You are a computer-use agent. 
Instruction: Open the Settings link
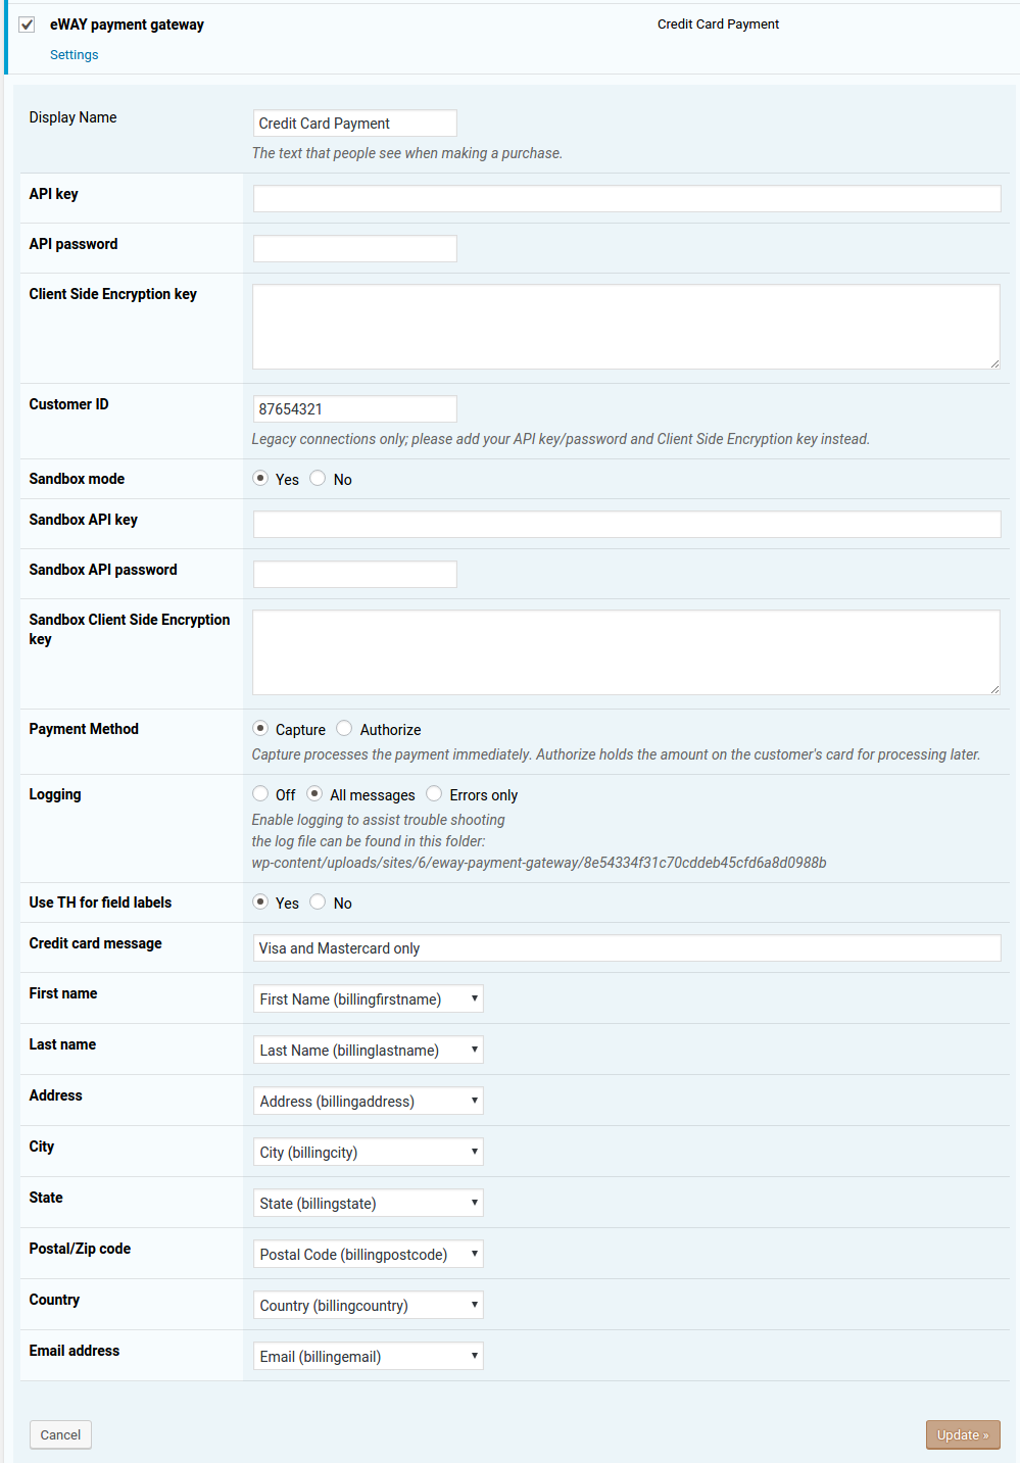[74, 55]
